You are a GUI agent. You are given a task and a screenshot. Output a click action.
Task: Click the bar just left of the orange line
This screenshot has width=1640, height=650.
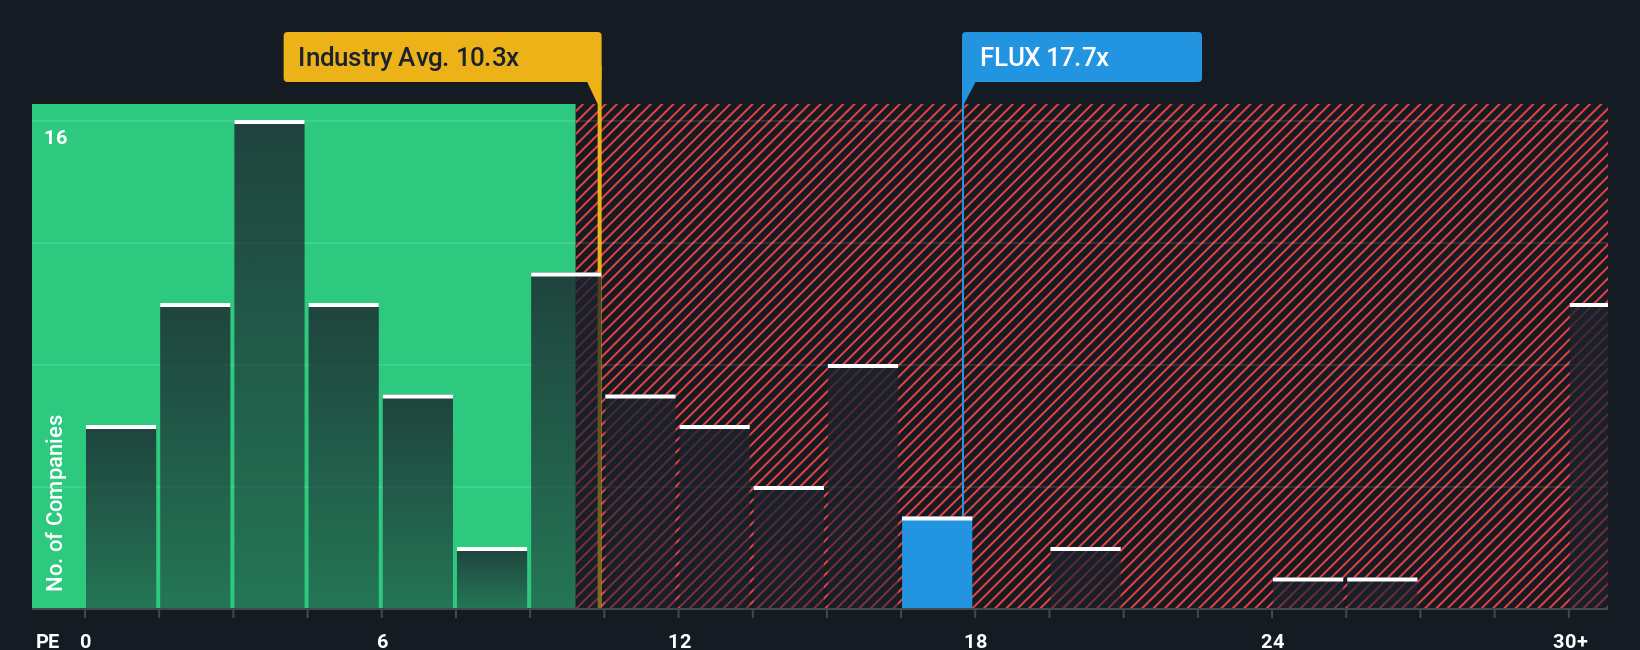565,441
